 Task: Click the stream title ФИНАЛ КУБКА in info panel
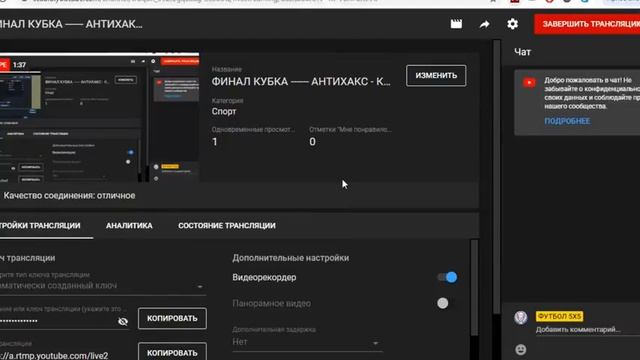[301, 82]
